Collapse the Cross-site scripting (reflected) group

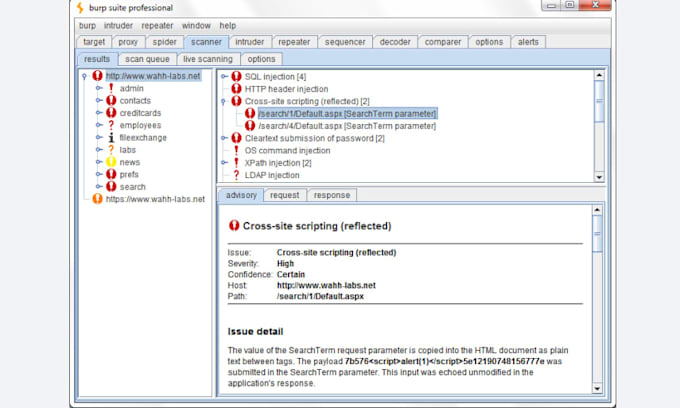tap(224, 101)
